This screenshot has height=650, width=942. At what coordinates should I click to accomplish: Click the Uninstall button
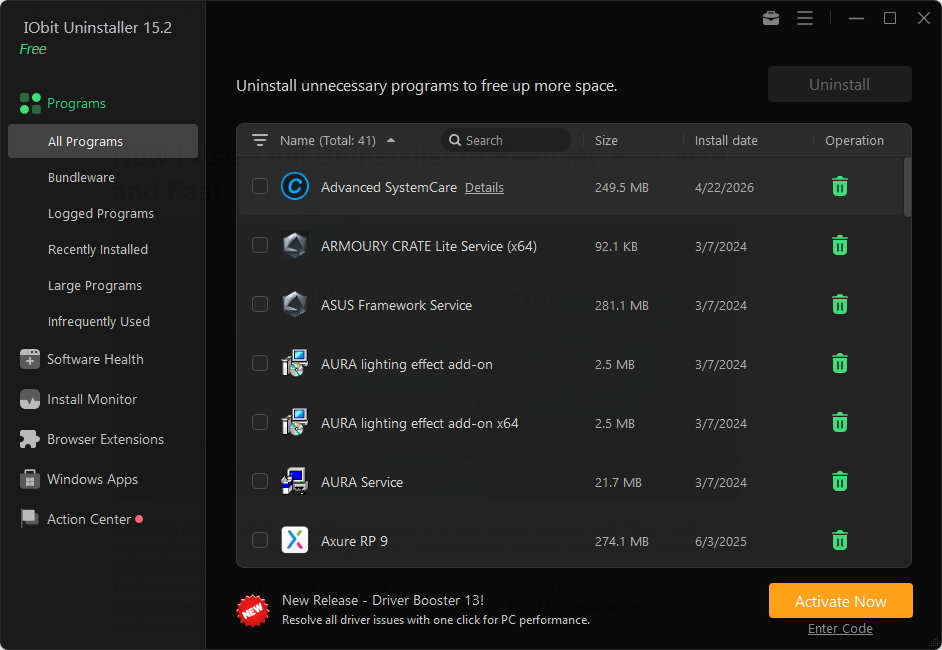click(x=839, y=84)
